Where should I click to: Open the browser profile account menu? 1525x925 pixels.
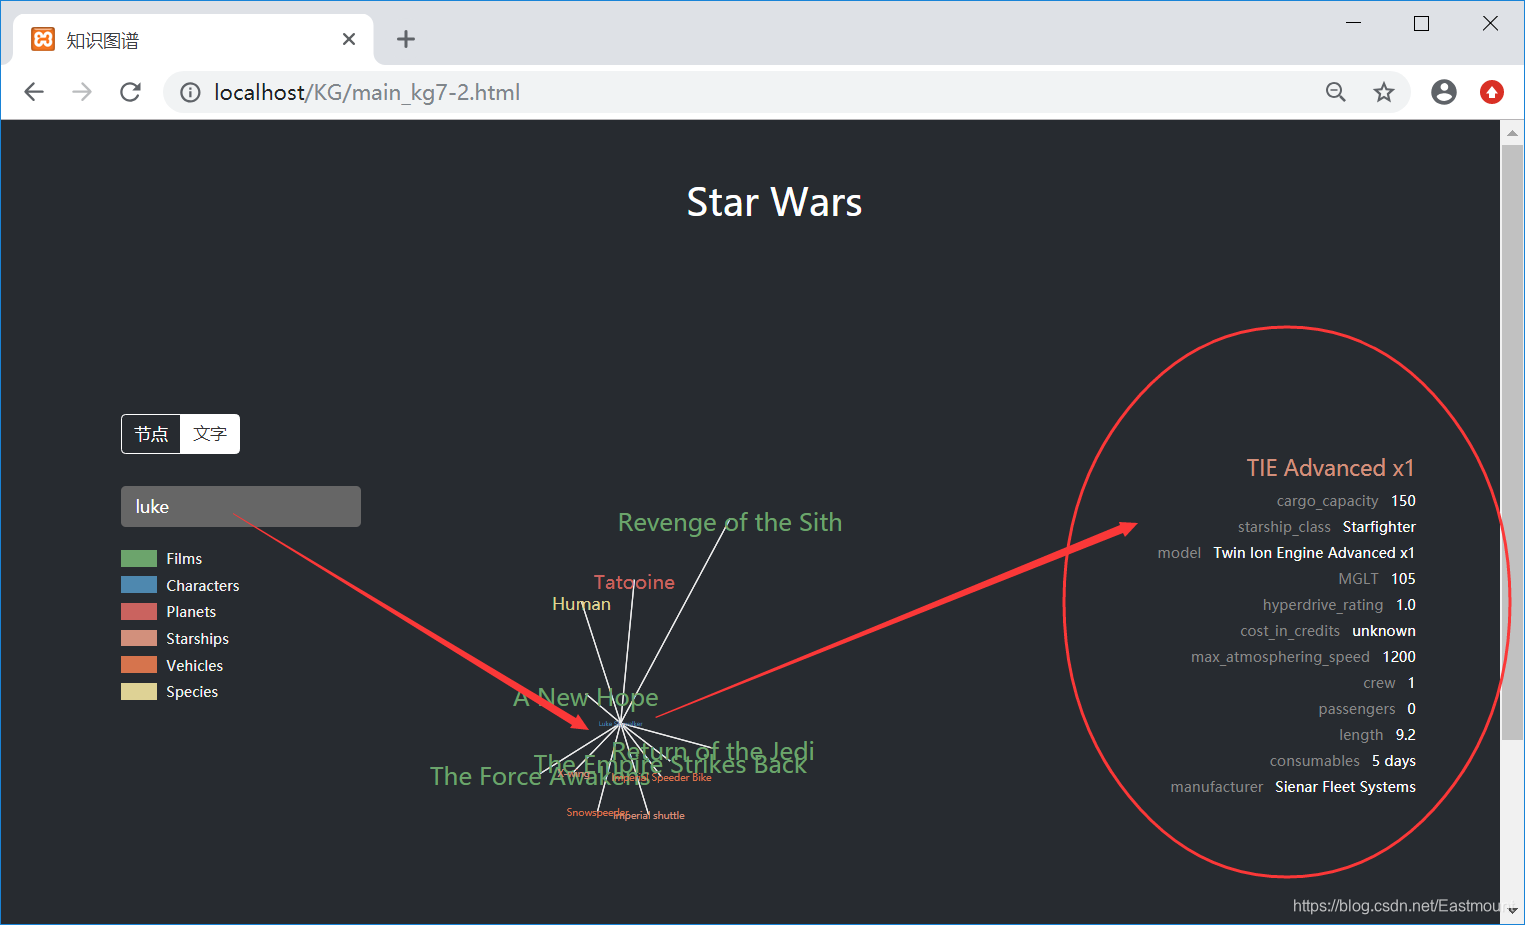(x=1444, y=92)
